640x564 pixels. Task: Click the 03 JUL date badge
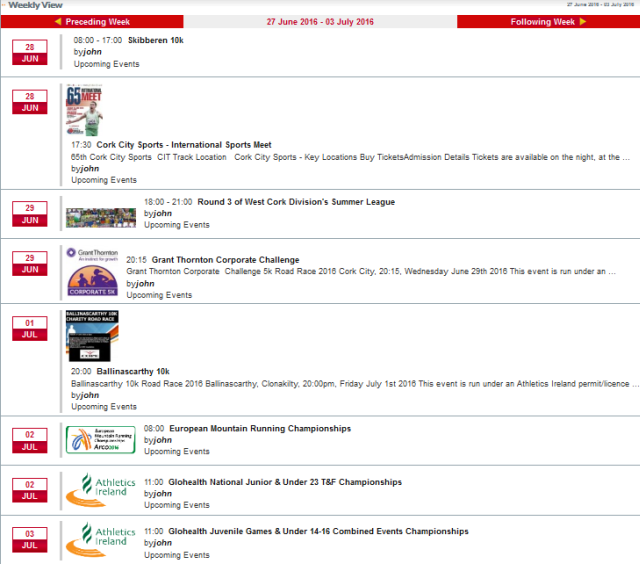click(30, 540)
